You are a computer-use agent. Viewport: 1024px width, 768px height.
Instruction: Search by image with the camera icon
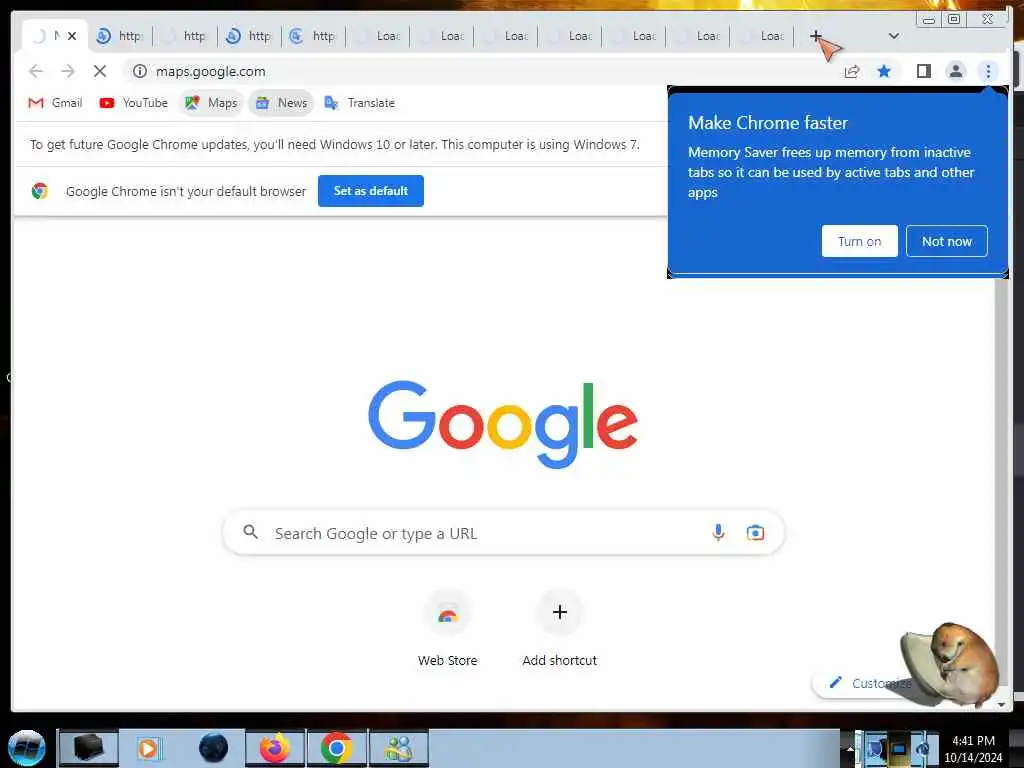[755, 532]
